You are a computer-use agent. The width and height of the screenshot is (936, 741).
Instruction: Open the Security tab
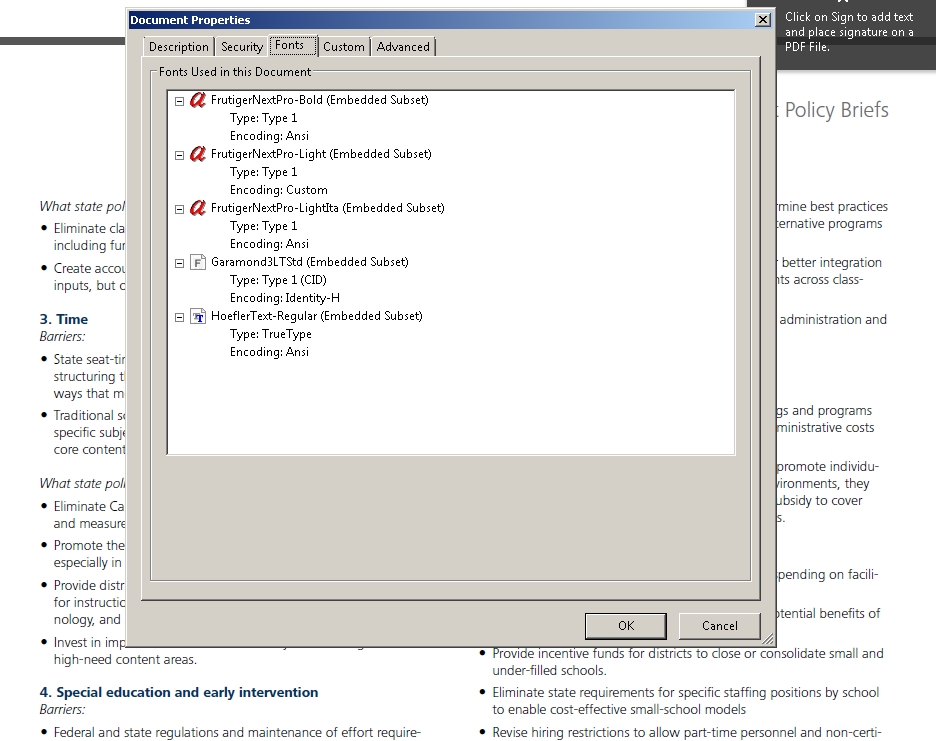click(x=242, y=47)
